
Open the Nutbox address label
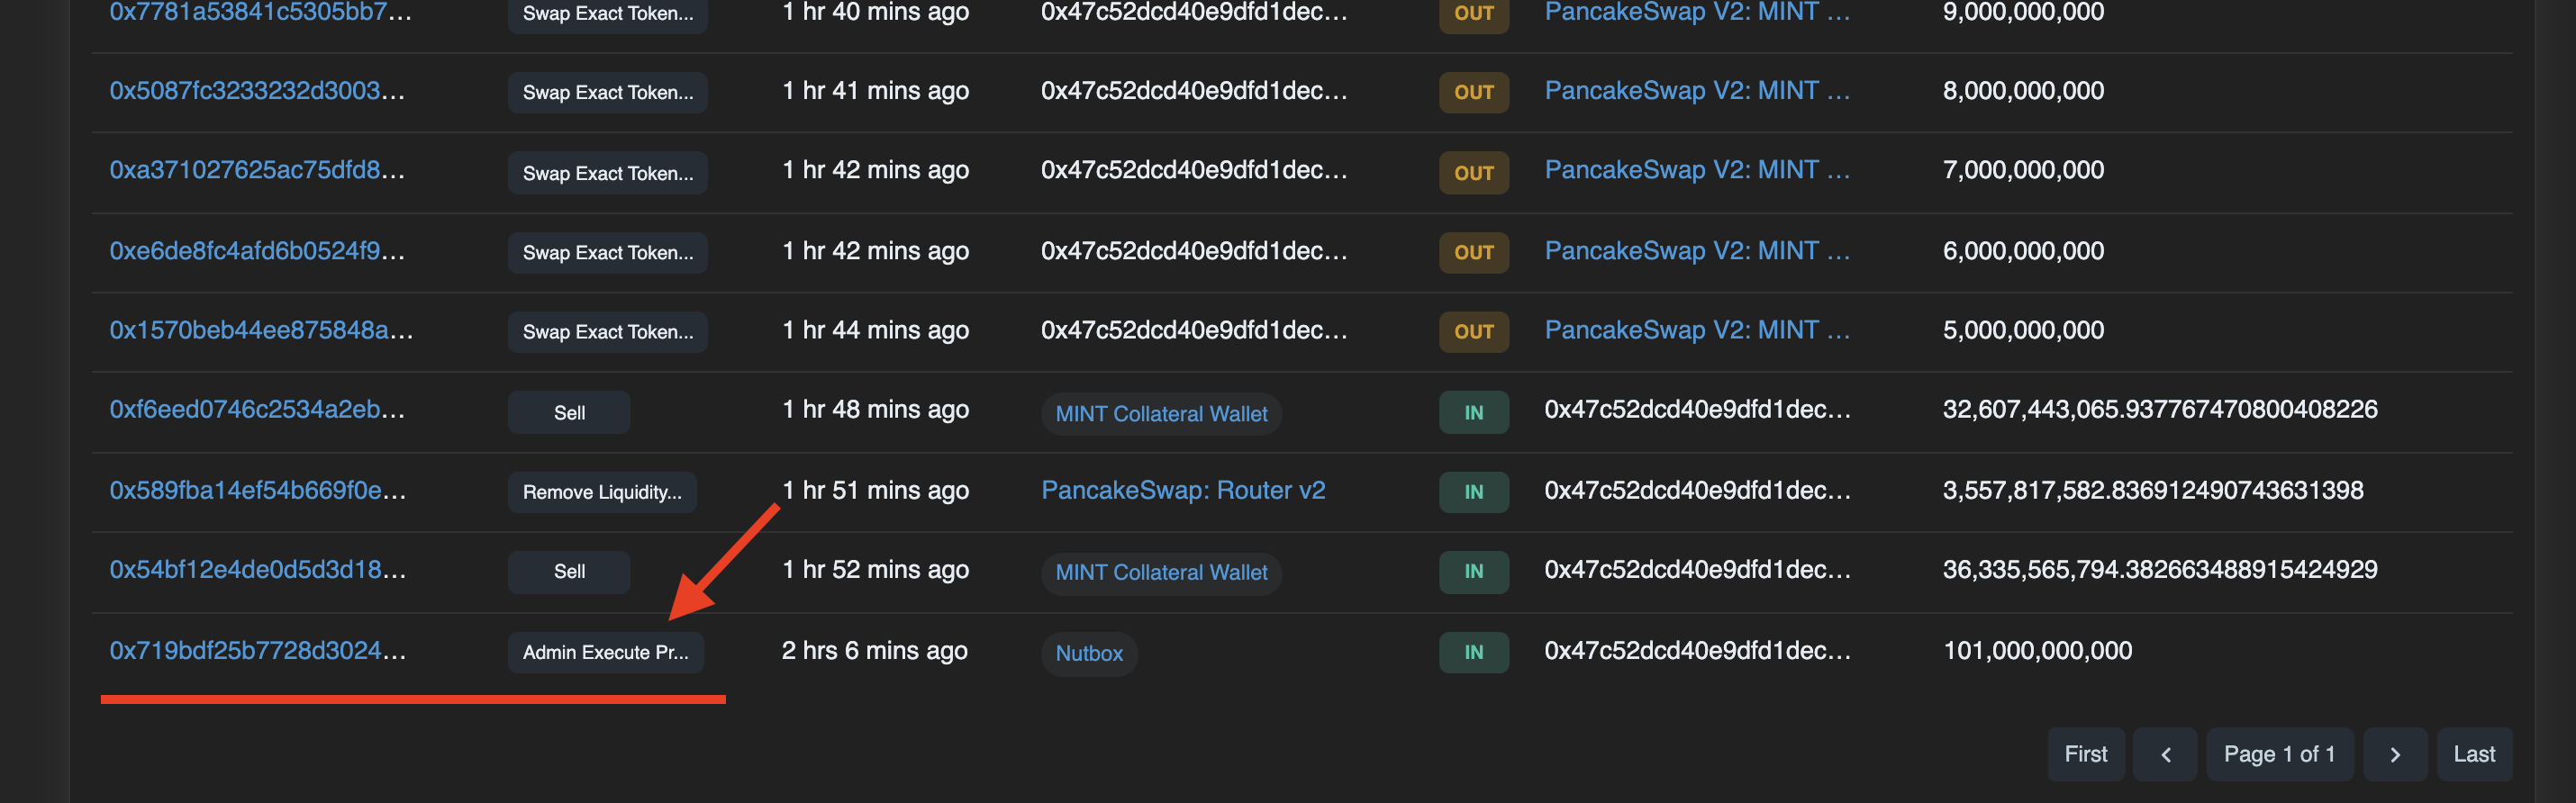pyautogui.click(x=1089, y=653)
